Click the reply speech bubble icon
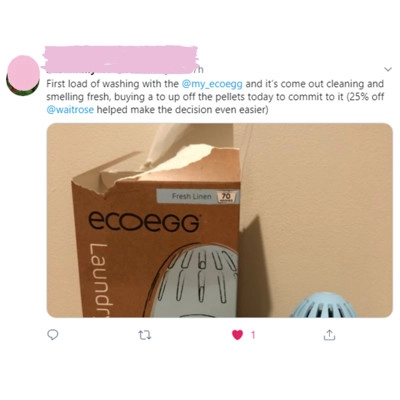 53,335
